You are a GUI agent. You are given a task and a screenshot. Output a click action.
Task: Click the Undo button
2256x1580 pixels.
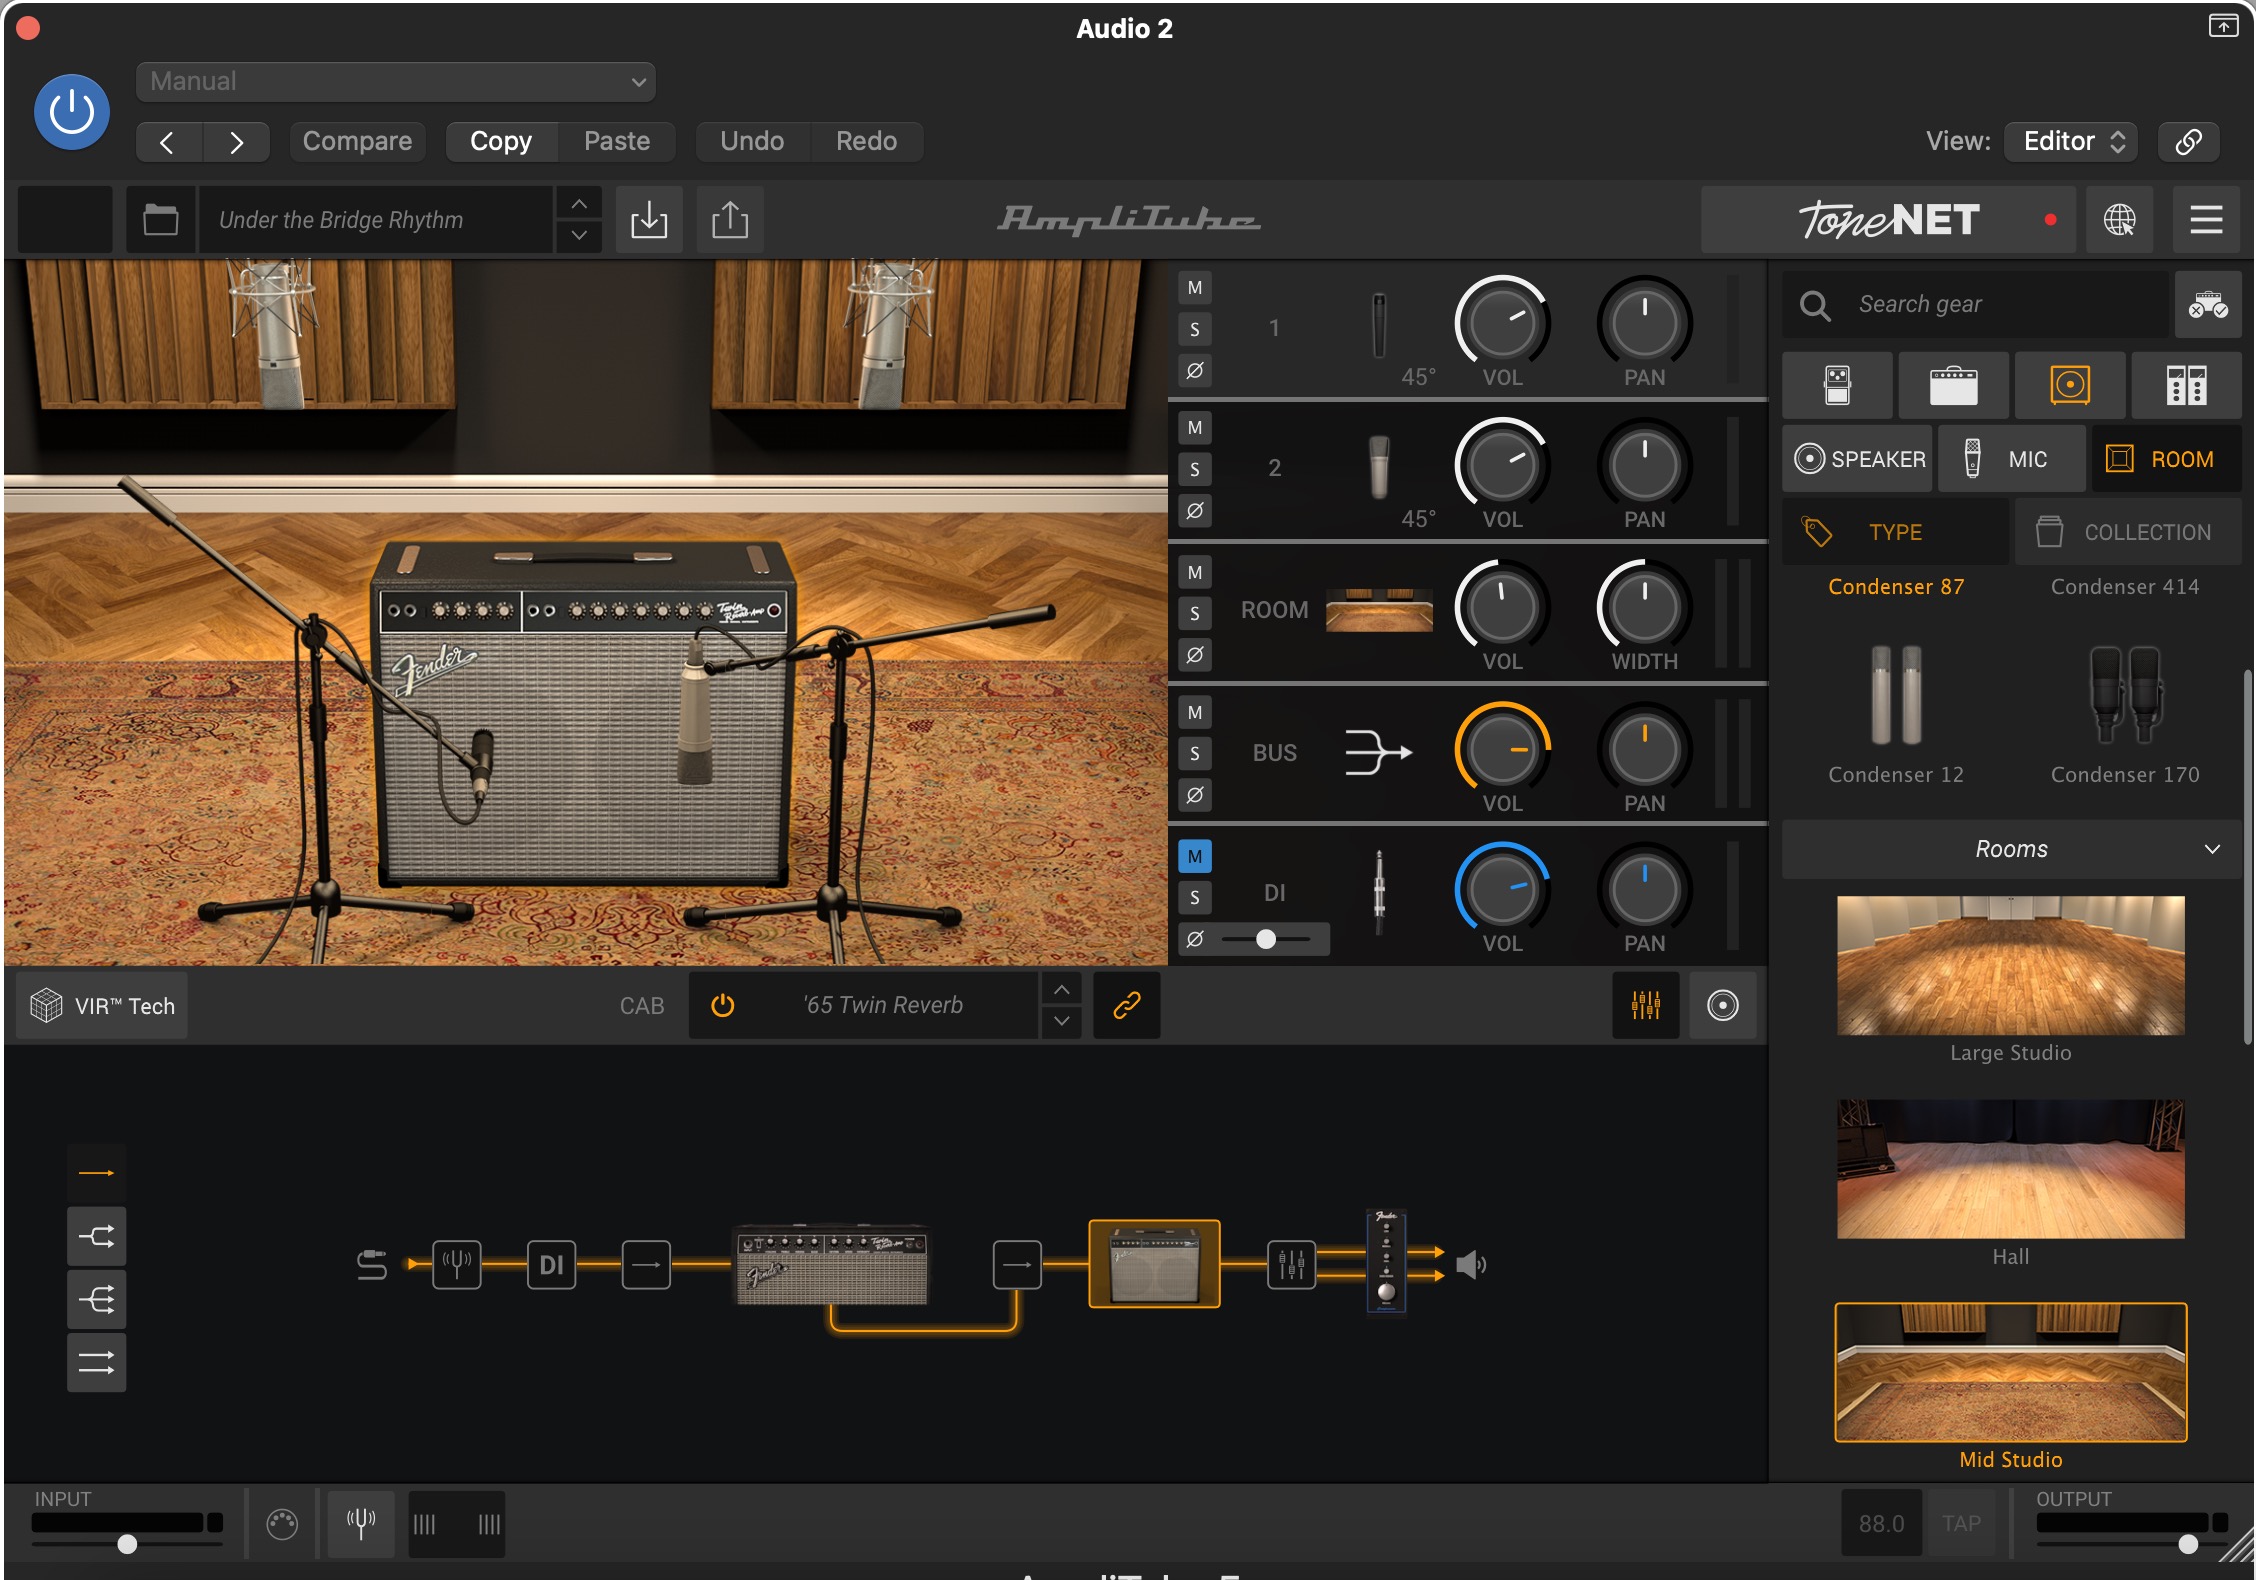pos(752,141)
